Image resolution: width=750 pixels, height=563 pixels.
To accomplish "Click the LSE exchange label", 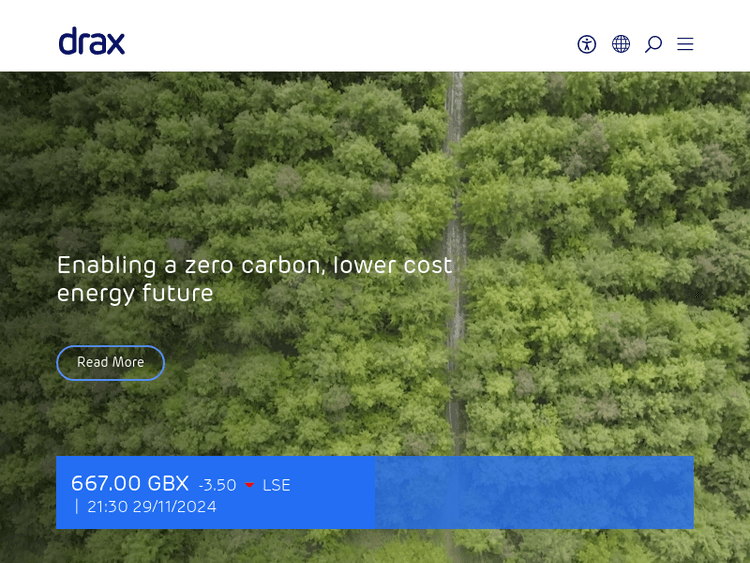I will click(277, 486).
